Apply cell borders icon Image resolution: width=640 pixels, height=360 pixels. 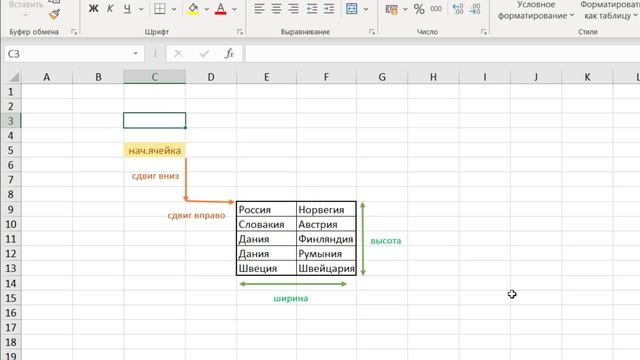tap(160, 9)
